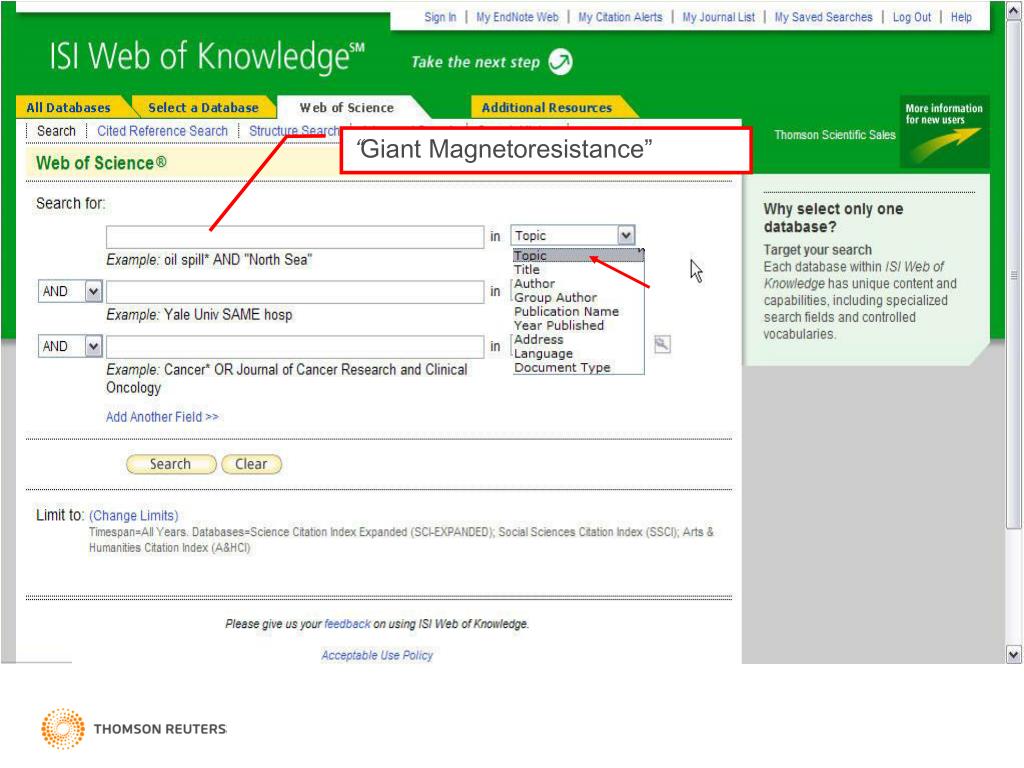Image resolution: width=1024 pixels, height=768 pixels.
Task: Click the search aid magnifier icon
Action: (662, 344)
